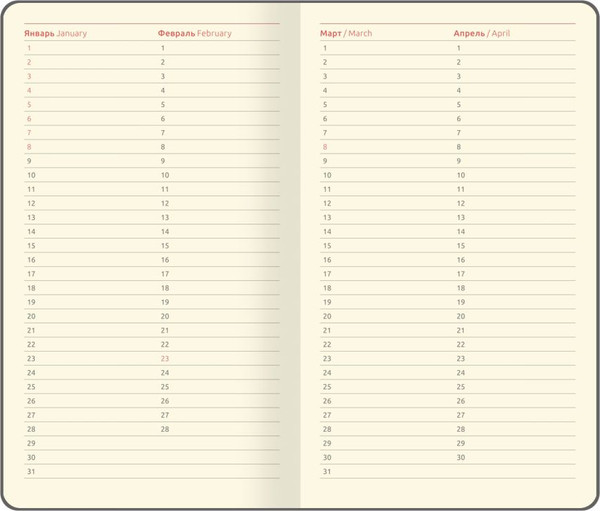This screenshot has height=511, width=600.
Task: Click the writing line beside March 25
Action: (x=390, y=387)
